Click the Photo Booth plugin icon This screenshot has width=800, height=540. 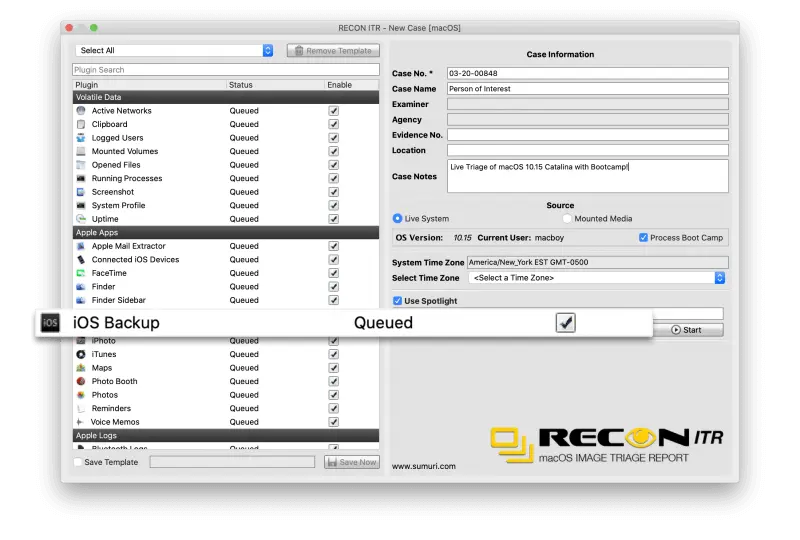[81, 381]
